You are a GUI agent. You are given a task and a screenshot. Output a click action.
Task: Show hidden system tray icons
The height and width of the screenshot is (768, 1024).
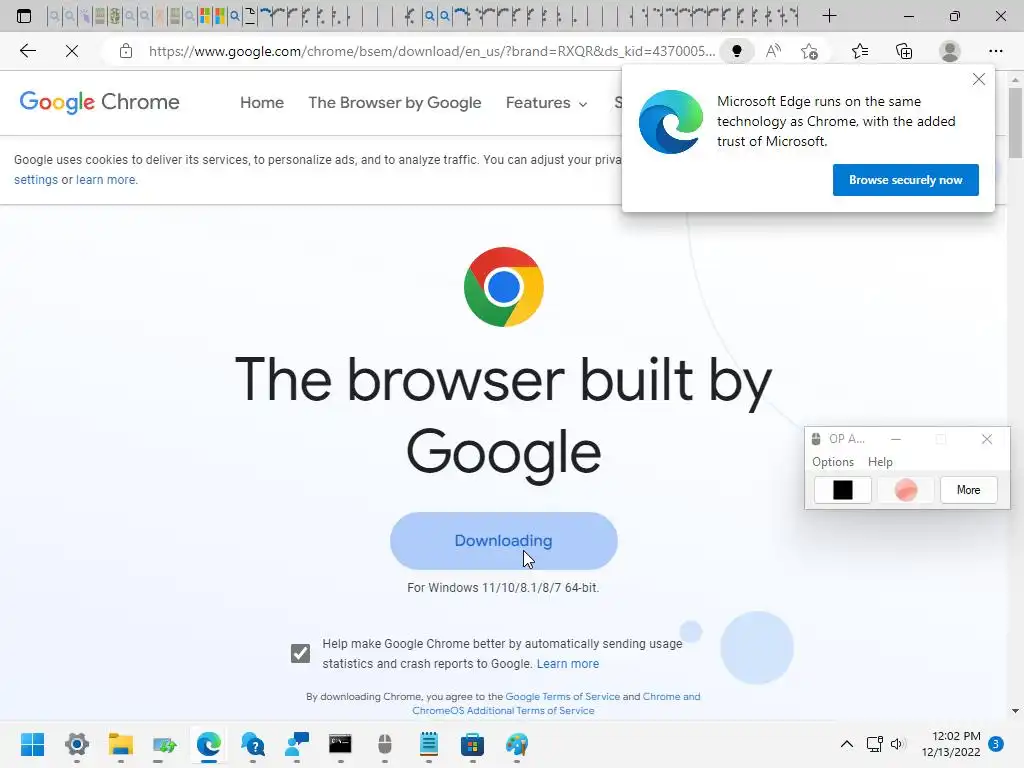pos(846,744)
